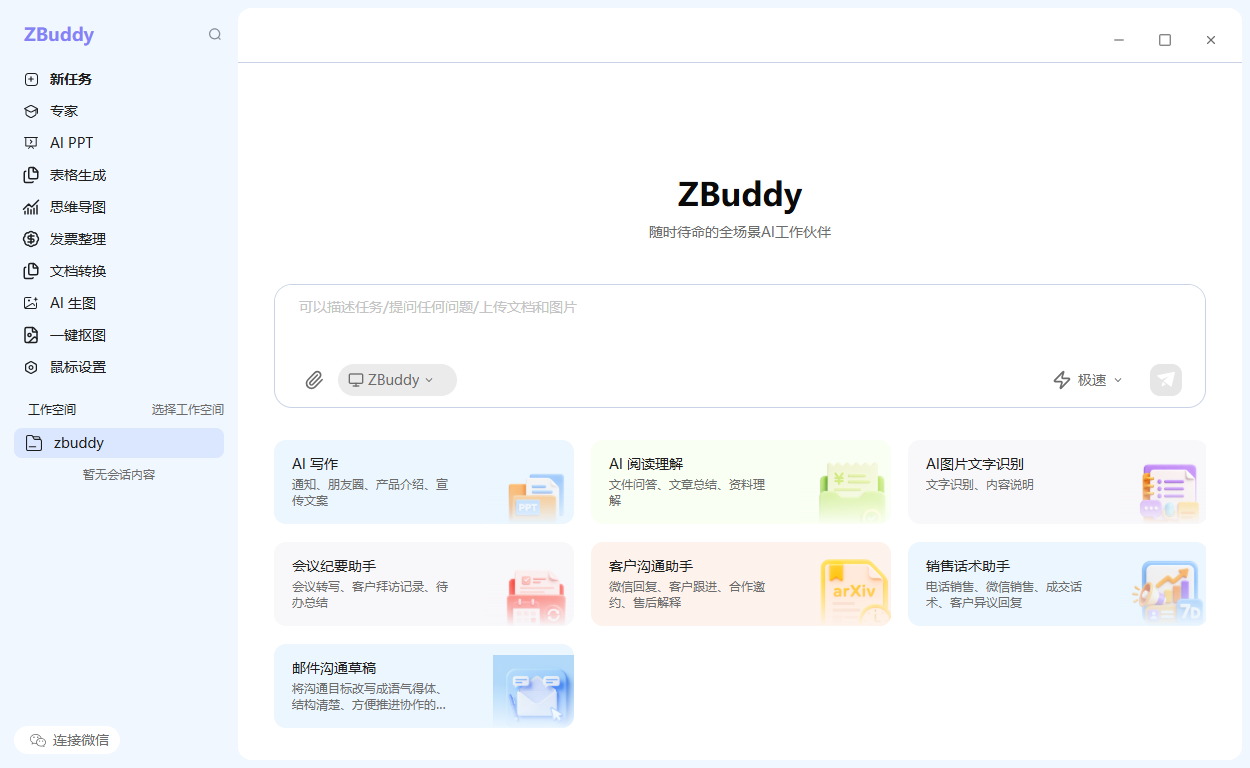The image size is (1250, 768).
Task: Click the WeChat icon in 连接微信
Action: [38, 740]
